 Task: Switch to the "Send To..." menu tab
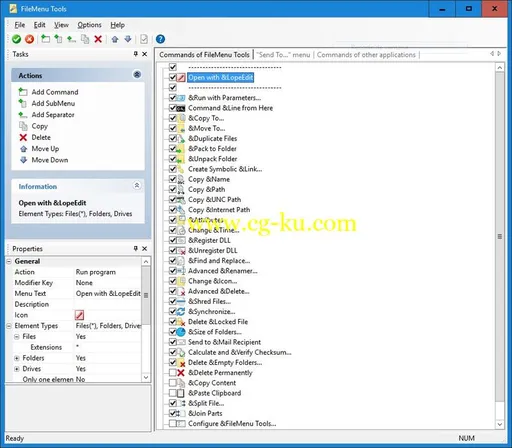[283, 55]
